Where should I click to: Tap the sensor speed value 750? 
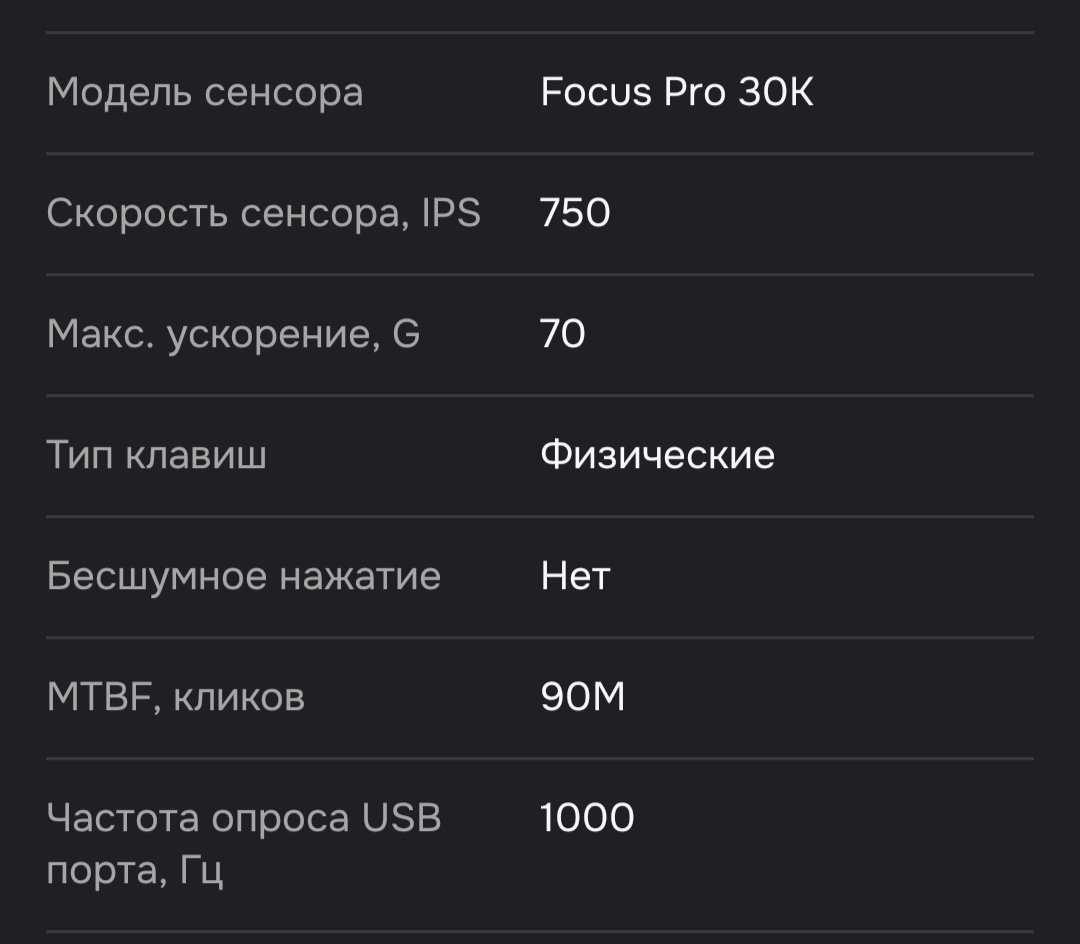[x=575, y=214]
